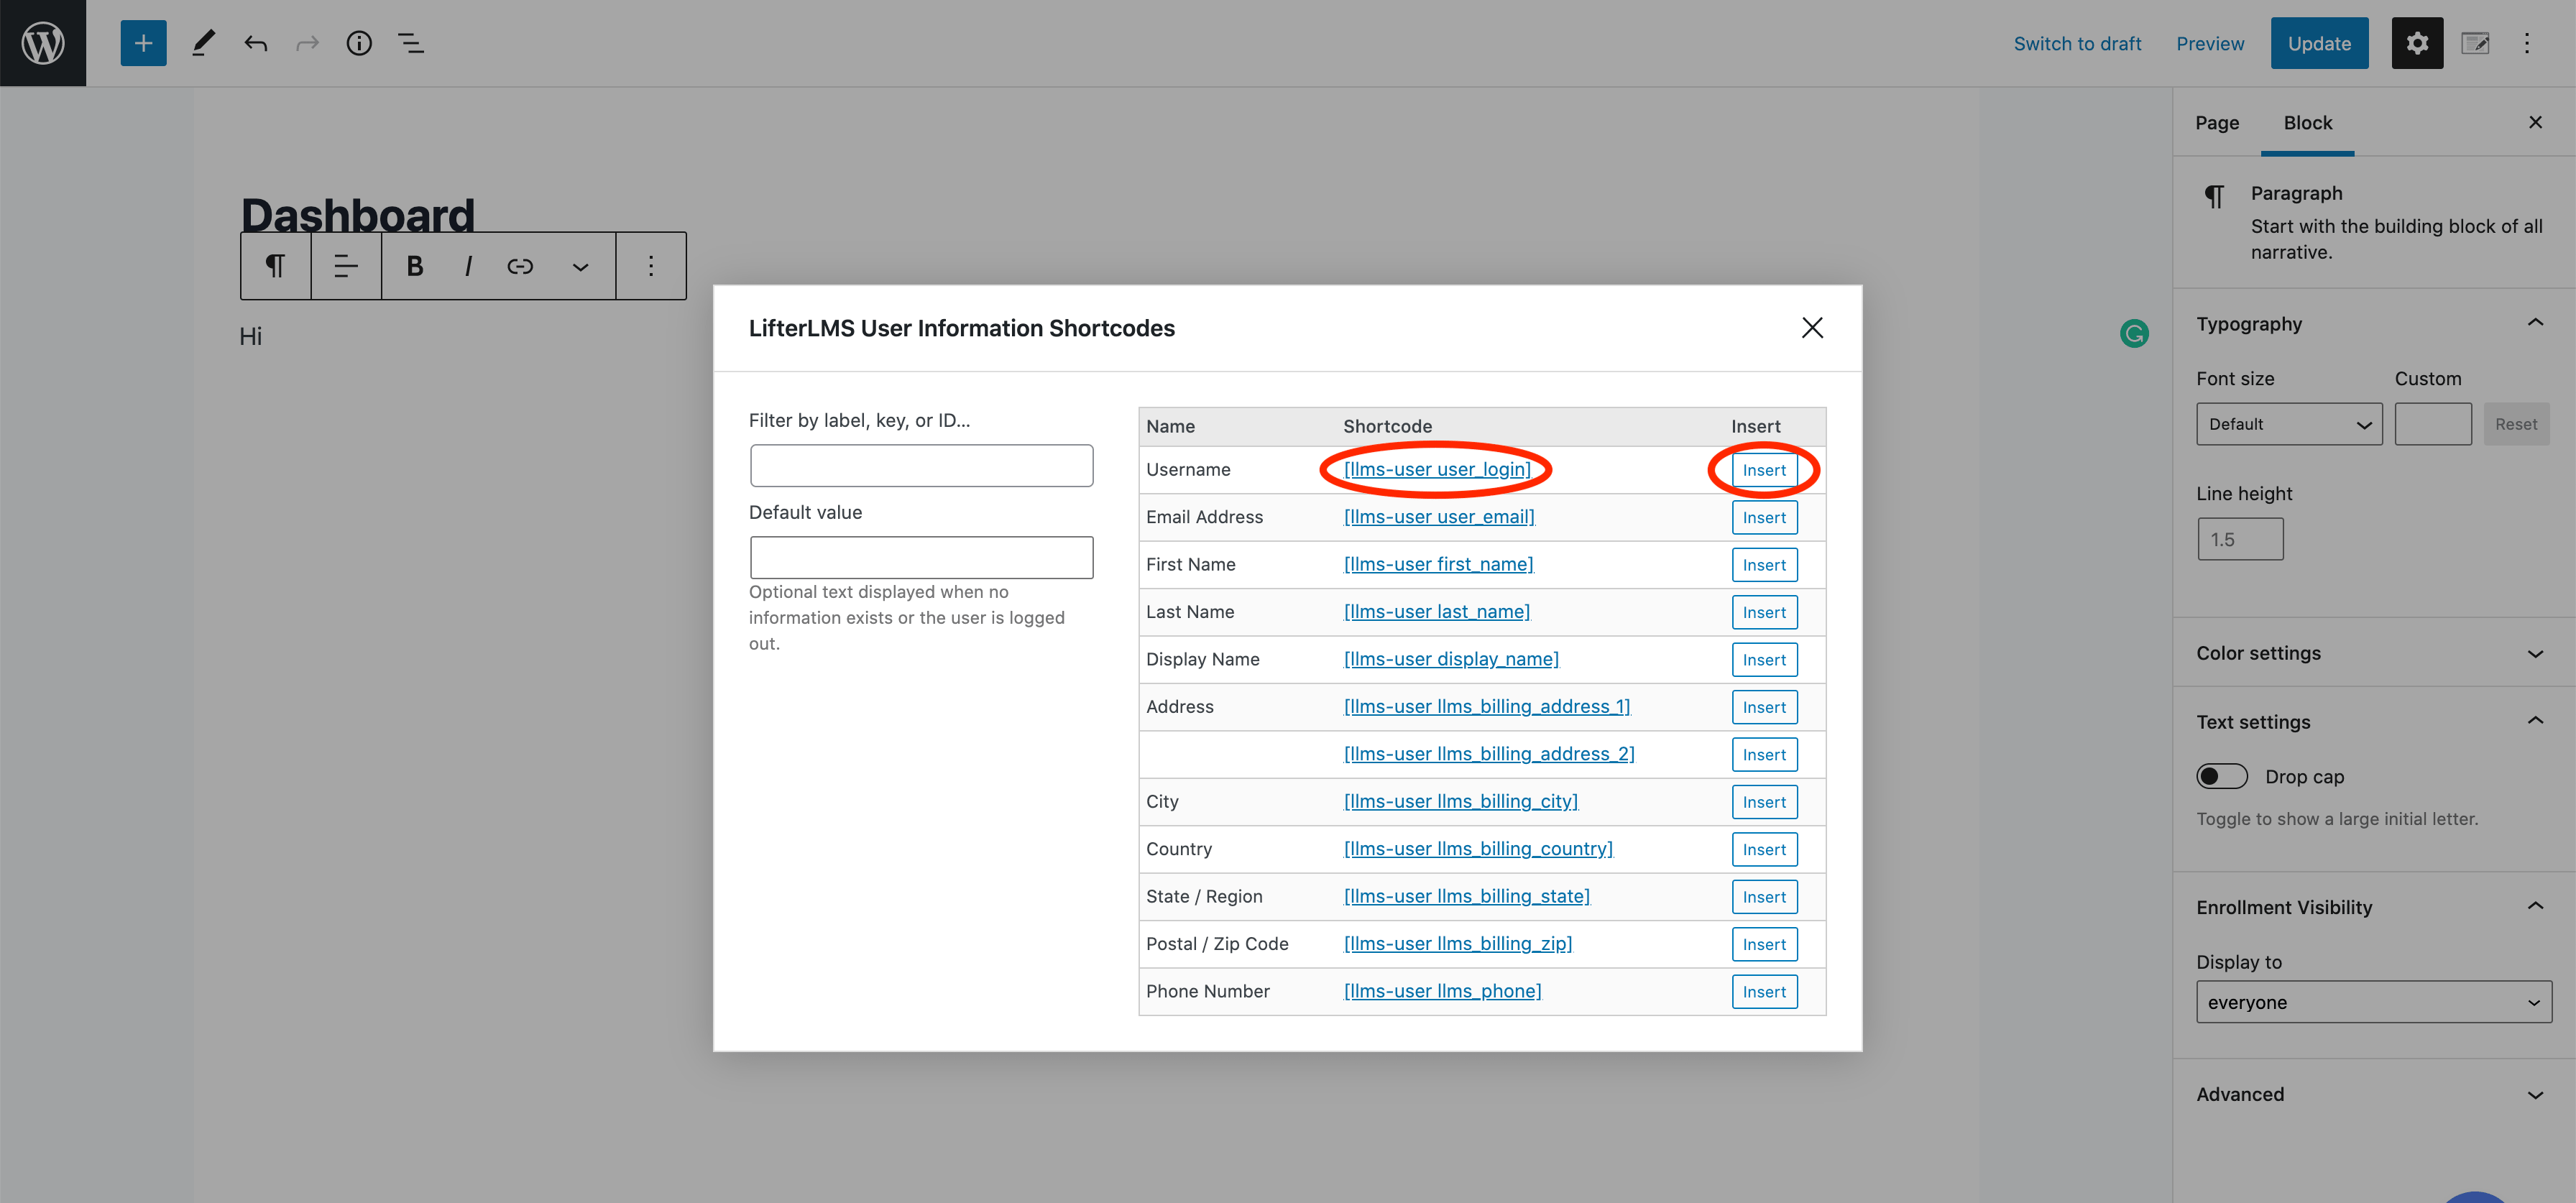
Task: Click Insert for the City row
Action: [x=1764, y=802]
